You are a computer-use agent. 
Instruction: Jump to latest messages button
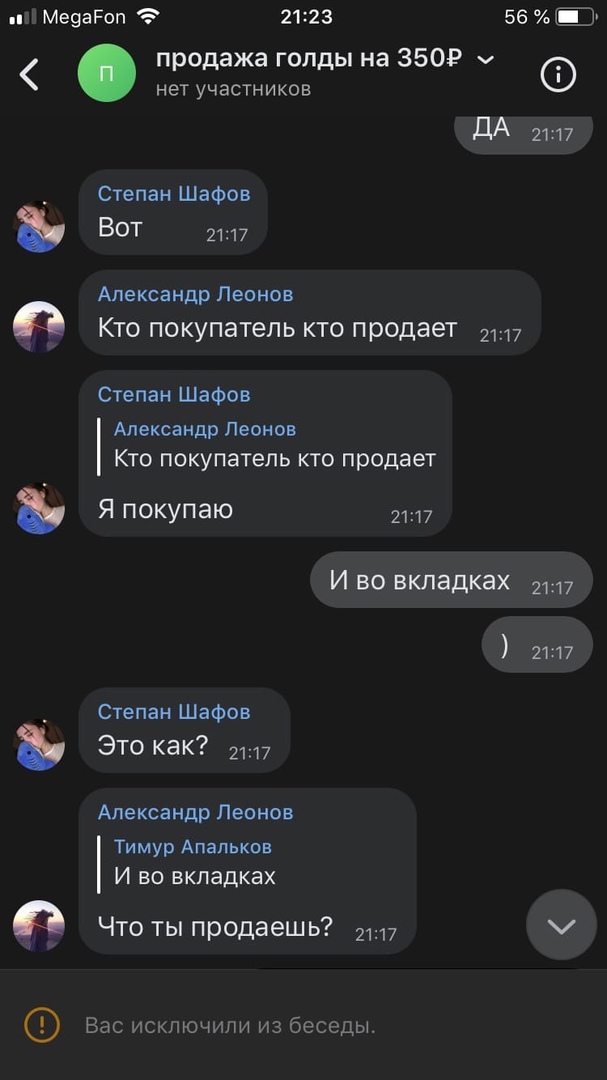point(562,924)
